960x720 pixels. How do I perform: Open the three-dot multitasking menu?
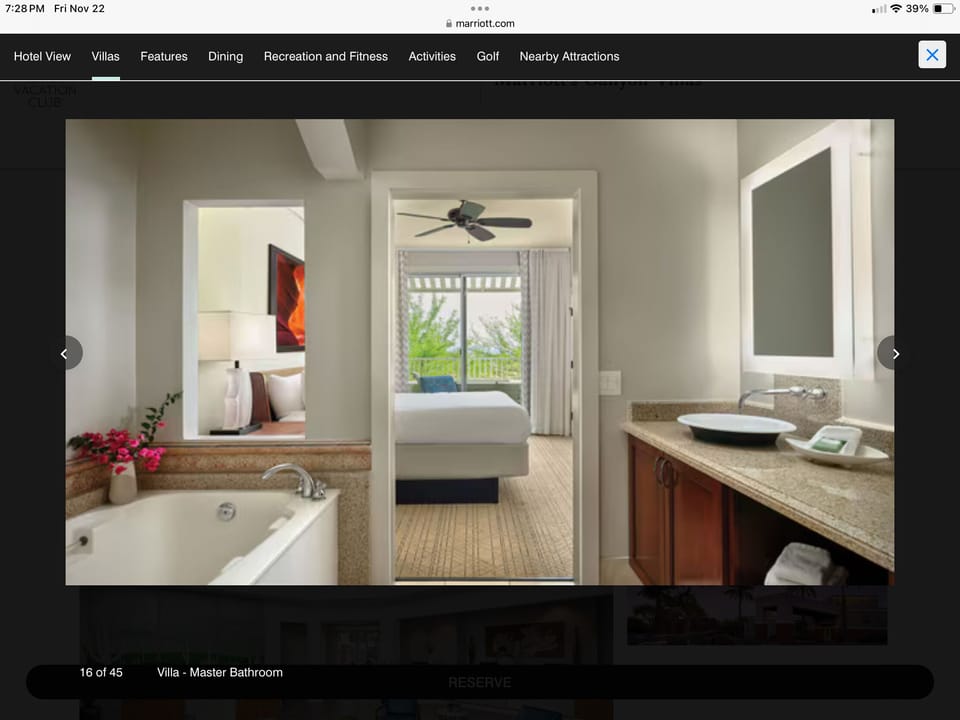(480, 9)
